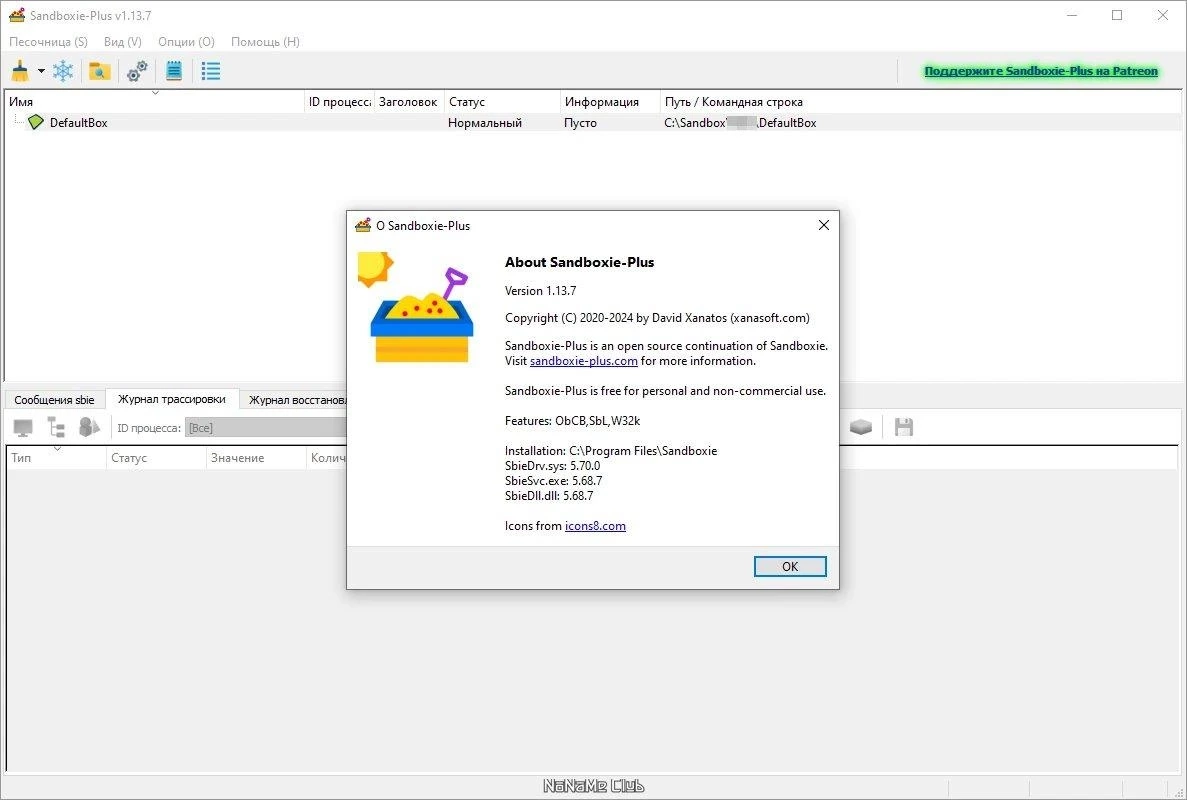Switch to Журнал трассировки tab
This screenshot has height=800, width=1187.
coord(172,399)
